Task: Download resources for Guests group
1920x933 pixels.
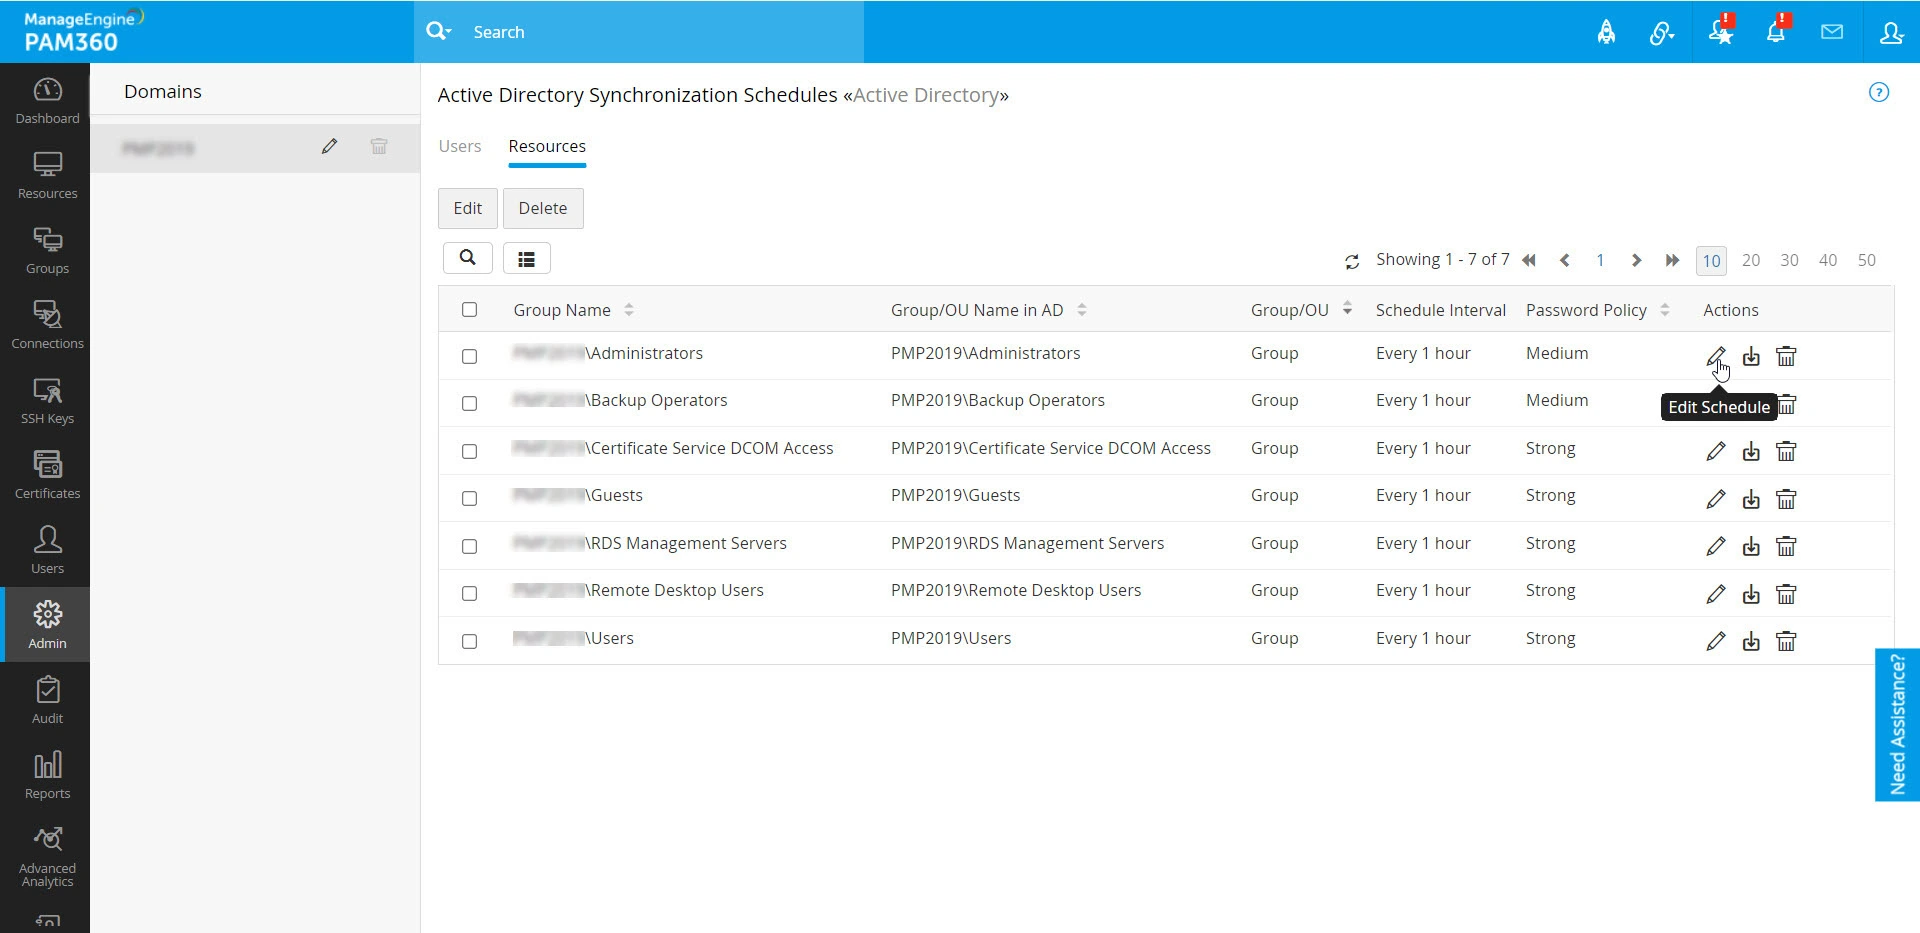Action: point(1751,498)
